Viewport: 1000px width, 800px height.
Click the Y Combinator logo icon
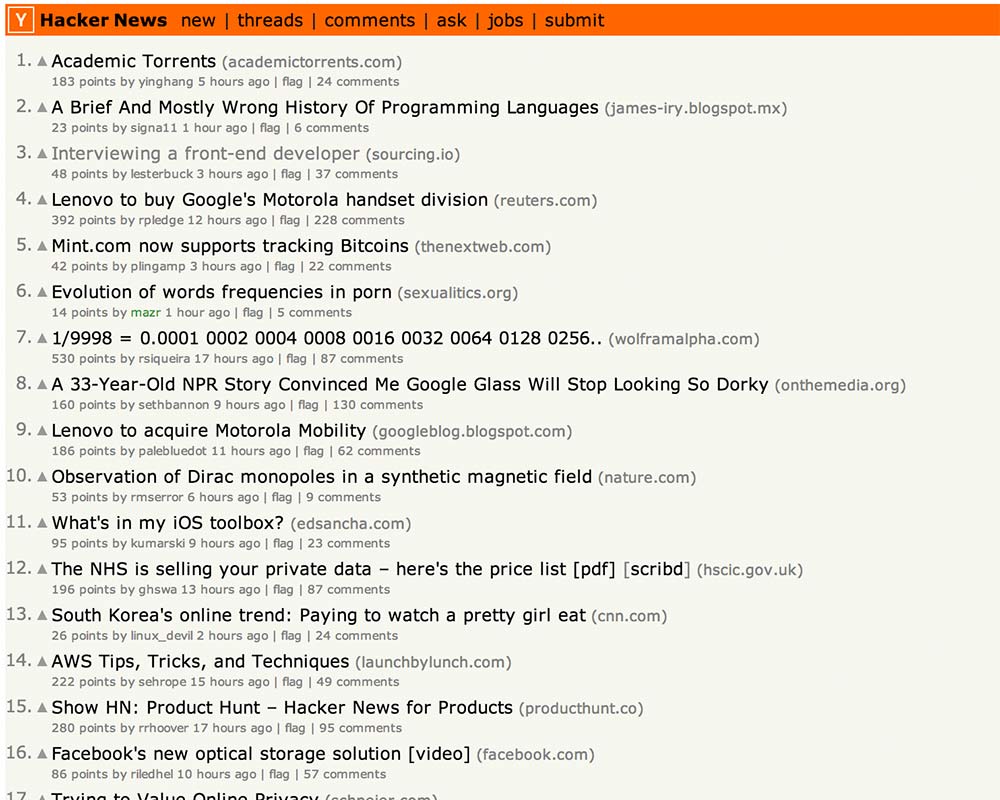click(x=21, y=20)
